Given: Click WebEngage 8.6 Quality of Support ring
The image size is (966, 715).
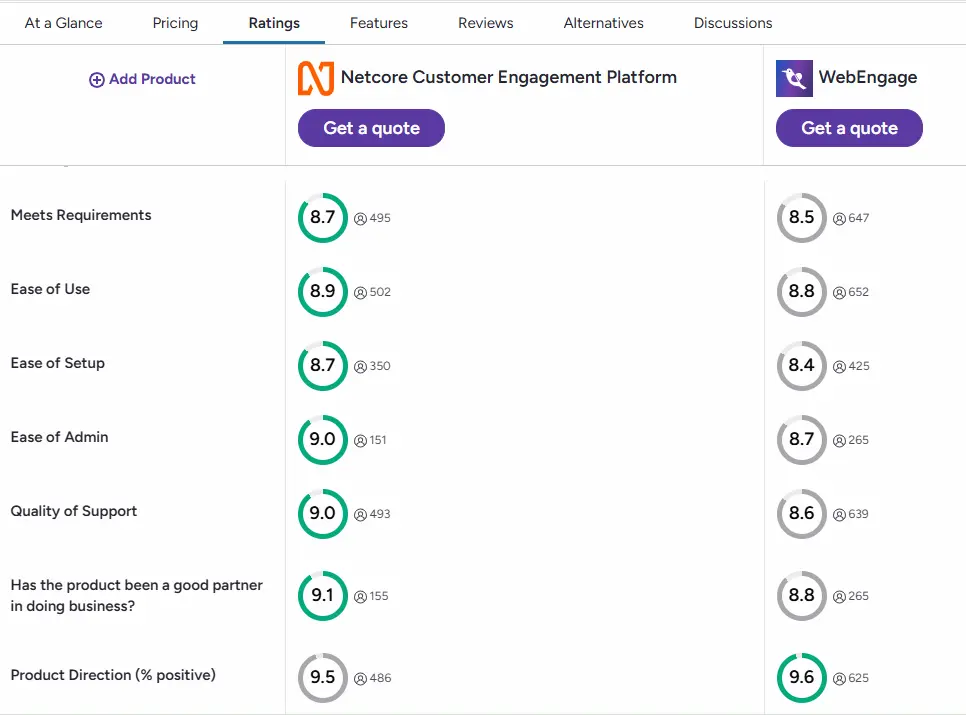Looking at the screenshot, I should tap(802, 513).
